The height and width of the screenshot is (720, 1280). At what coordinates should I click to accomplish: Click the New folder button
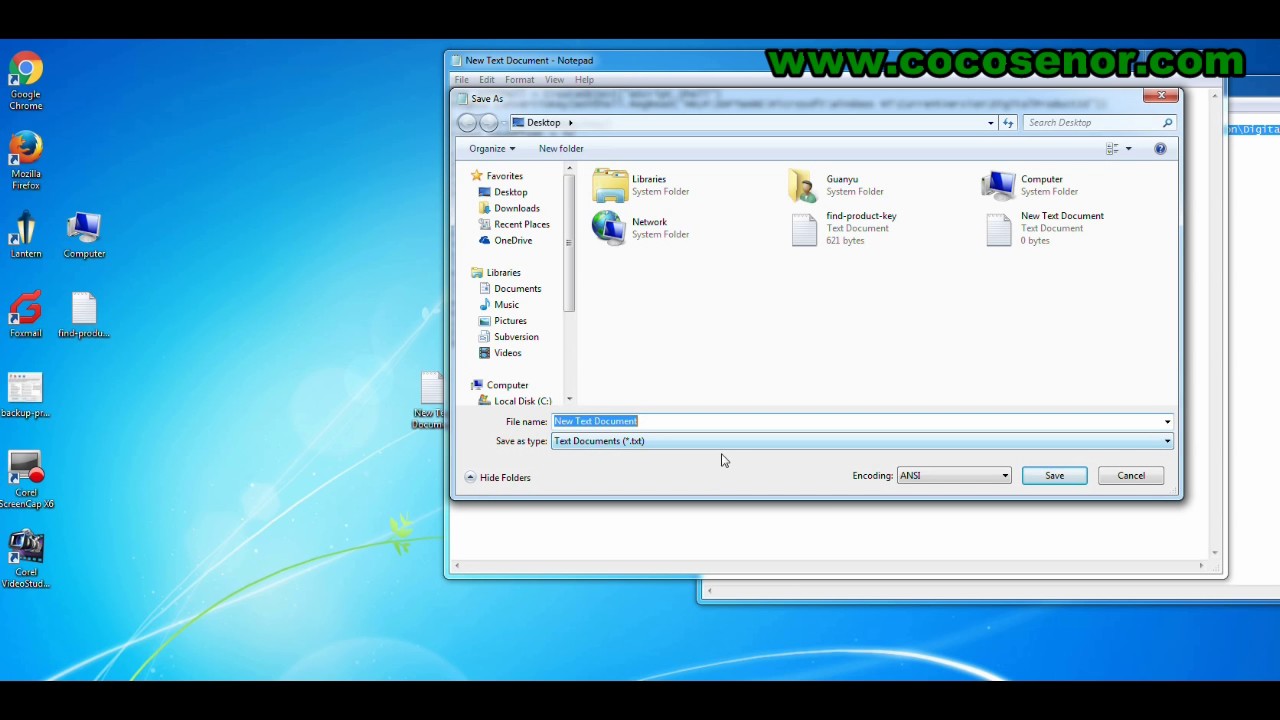[x=561, y=149]
